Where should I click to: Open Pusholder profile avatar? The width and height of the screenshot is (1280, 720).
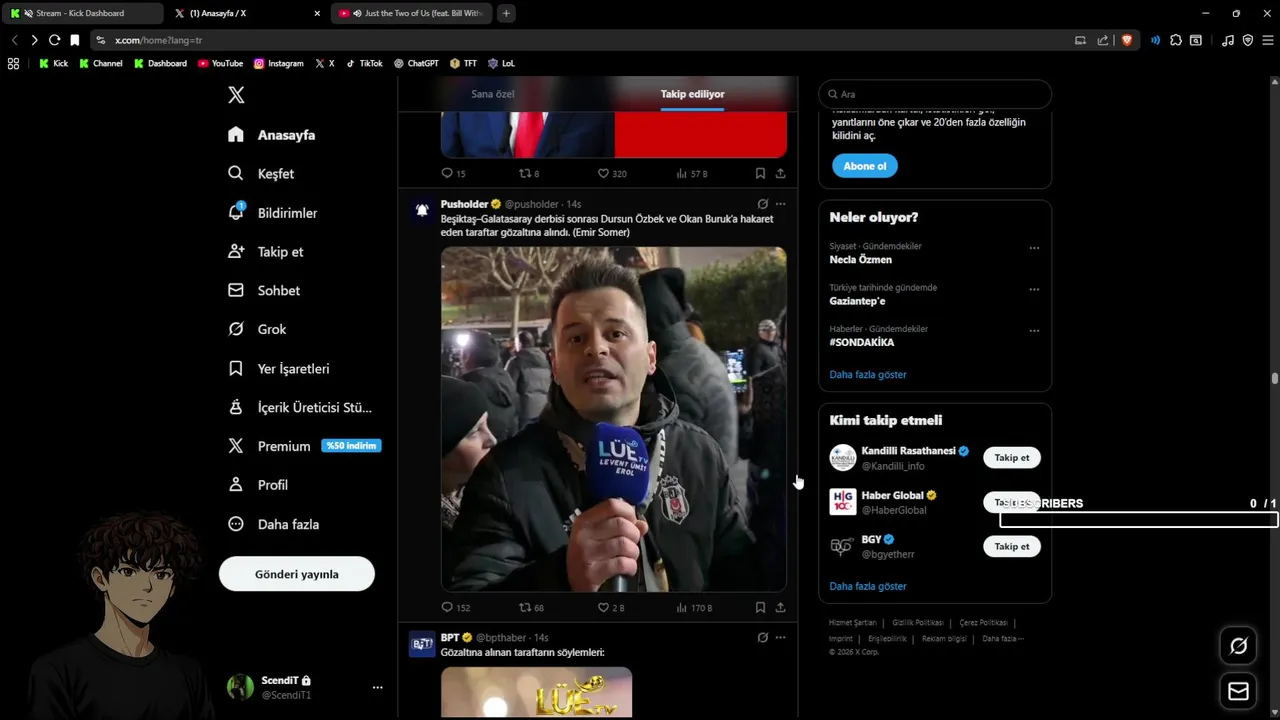coord(422,210)
